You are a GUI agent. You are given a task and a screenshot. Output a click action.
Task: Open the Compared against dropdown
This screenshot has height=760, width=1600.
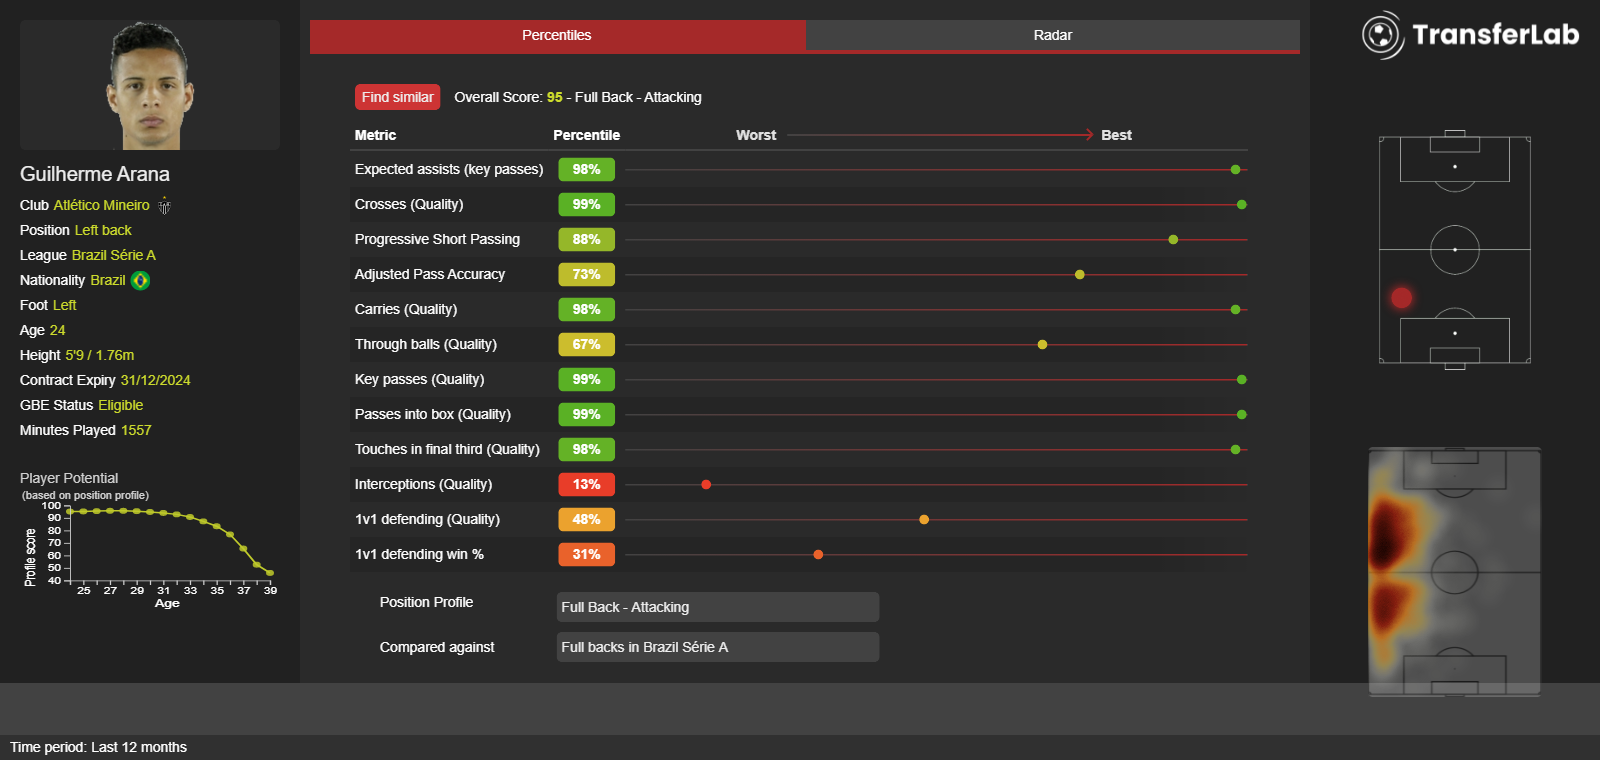(x=718, y=647)
